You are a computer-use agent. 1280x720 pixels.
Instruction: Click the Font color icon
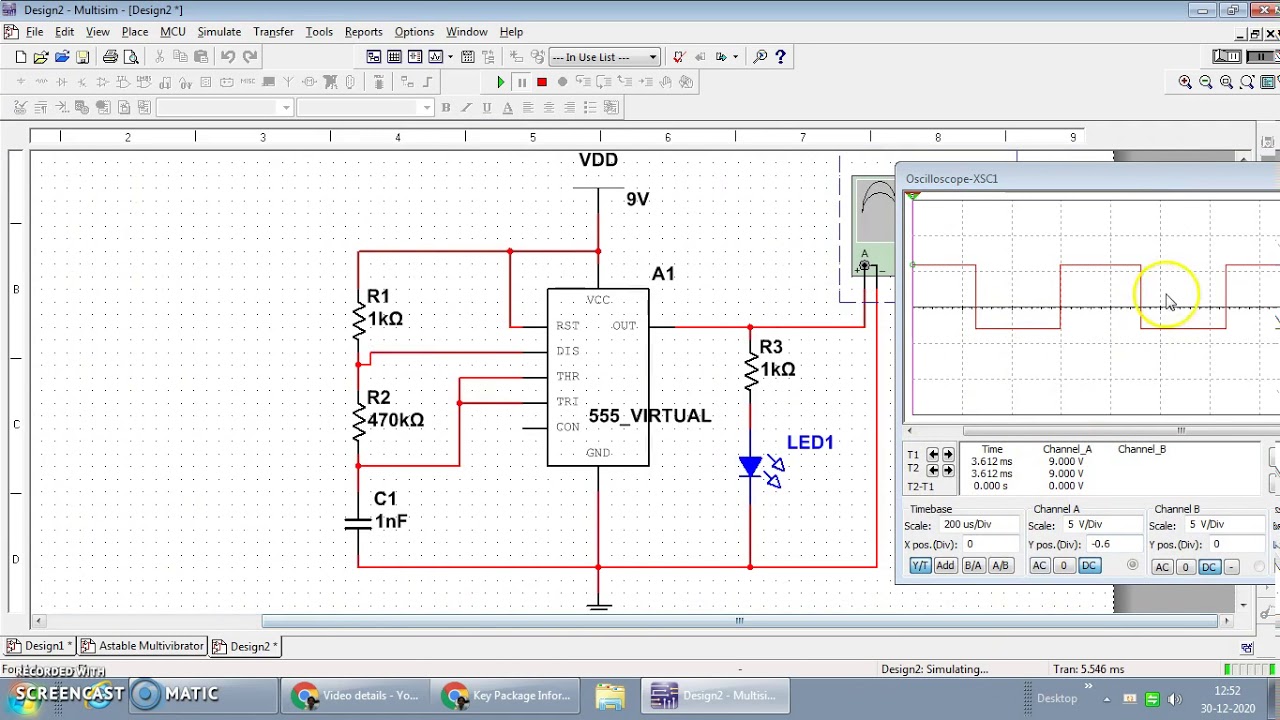point(508,107)
